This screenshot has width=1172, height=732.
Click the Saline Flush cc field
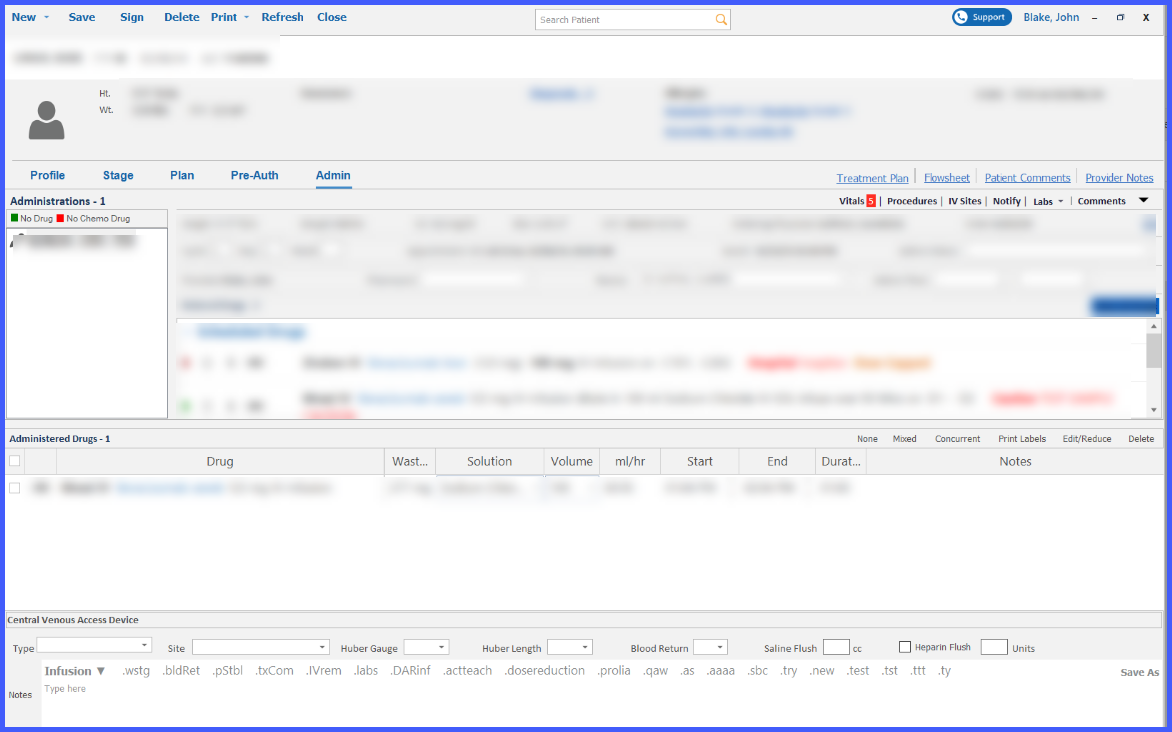coord(836,647)
